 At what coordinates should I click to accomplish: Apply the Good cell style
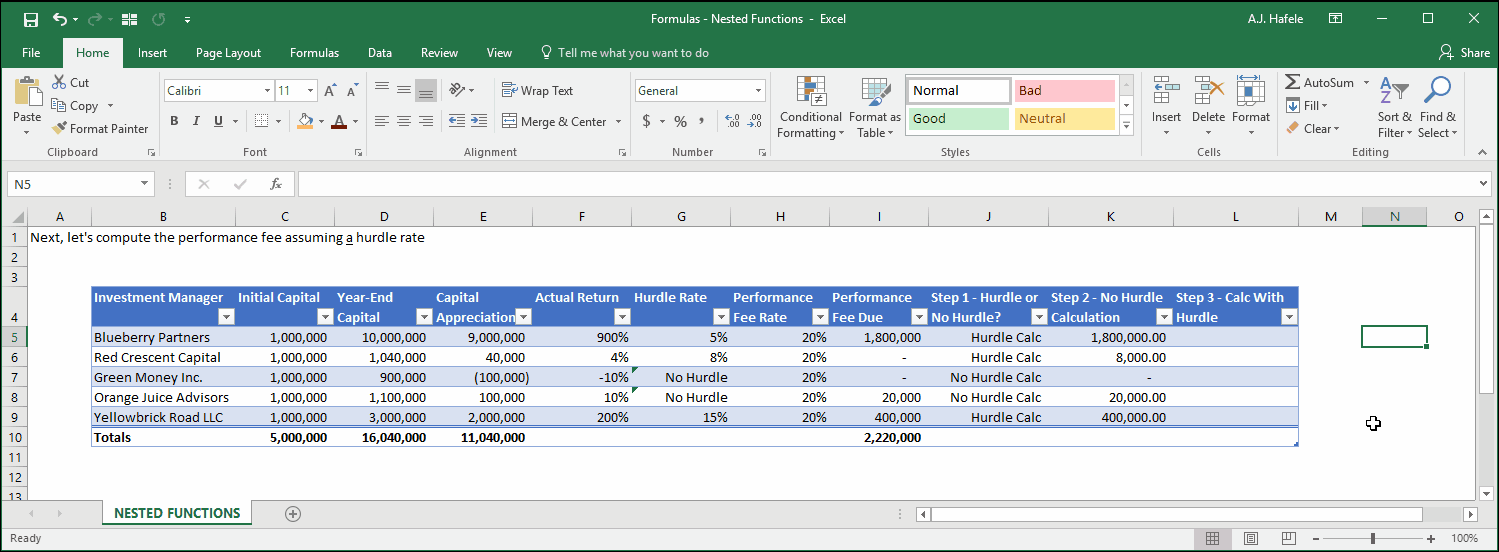tap(959, 119)
